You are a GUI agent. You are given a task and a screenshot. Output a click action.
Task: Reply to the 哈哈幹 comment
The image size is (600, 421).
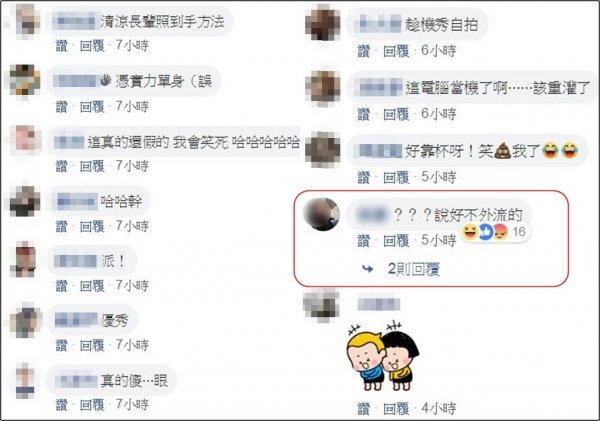92,226
